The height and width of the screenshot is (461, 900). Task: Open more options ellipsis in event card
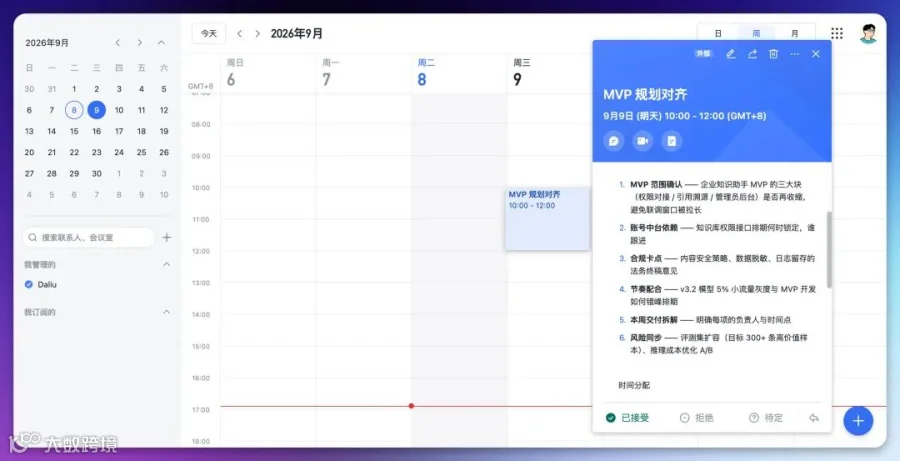[794, 54]
